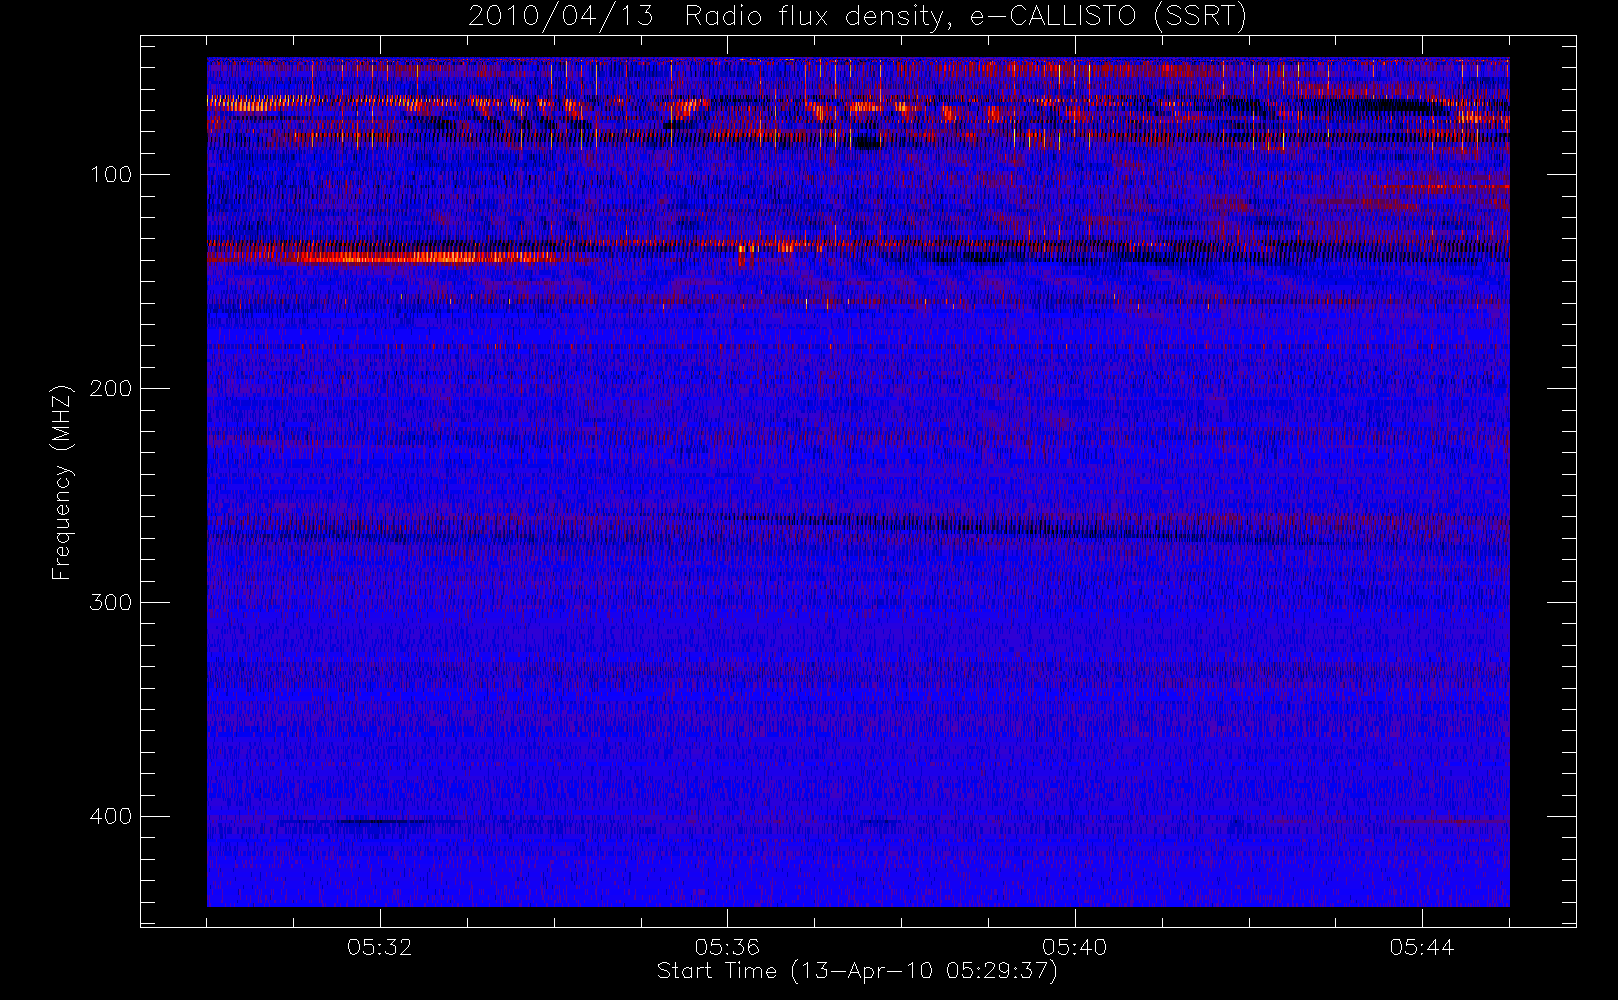Click the 'Start Time (13-Apr-10 05:29:37)' axis label
Image resolution: width=1618 pixels, height=1000 pixels.
[857, 971]
